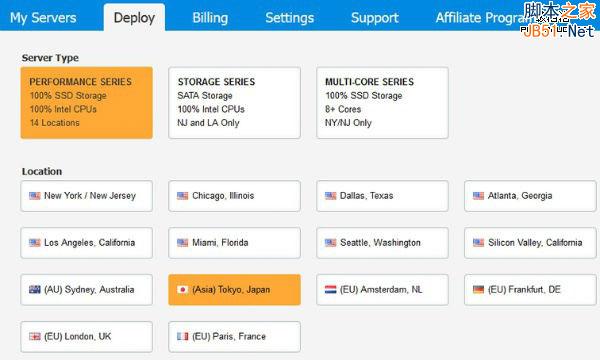The width and height of the screenshot is (600, 360).
Task: Click the US flag icon beside Silicon Valley
Action: pyautogui.click(x=478, y=243)
